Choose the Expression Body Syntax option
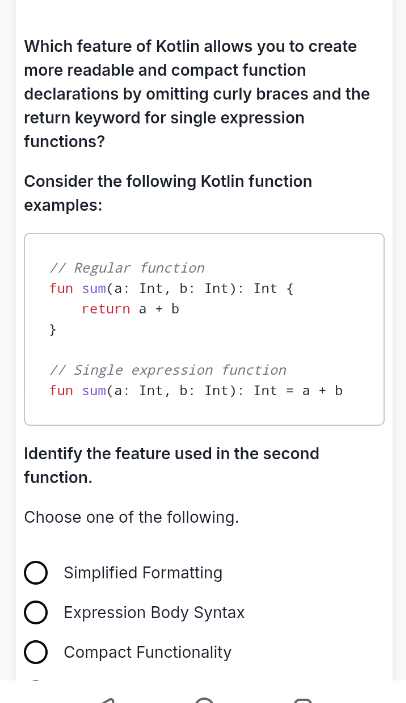 point(36,612)
